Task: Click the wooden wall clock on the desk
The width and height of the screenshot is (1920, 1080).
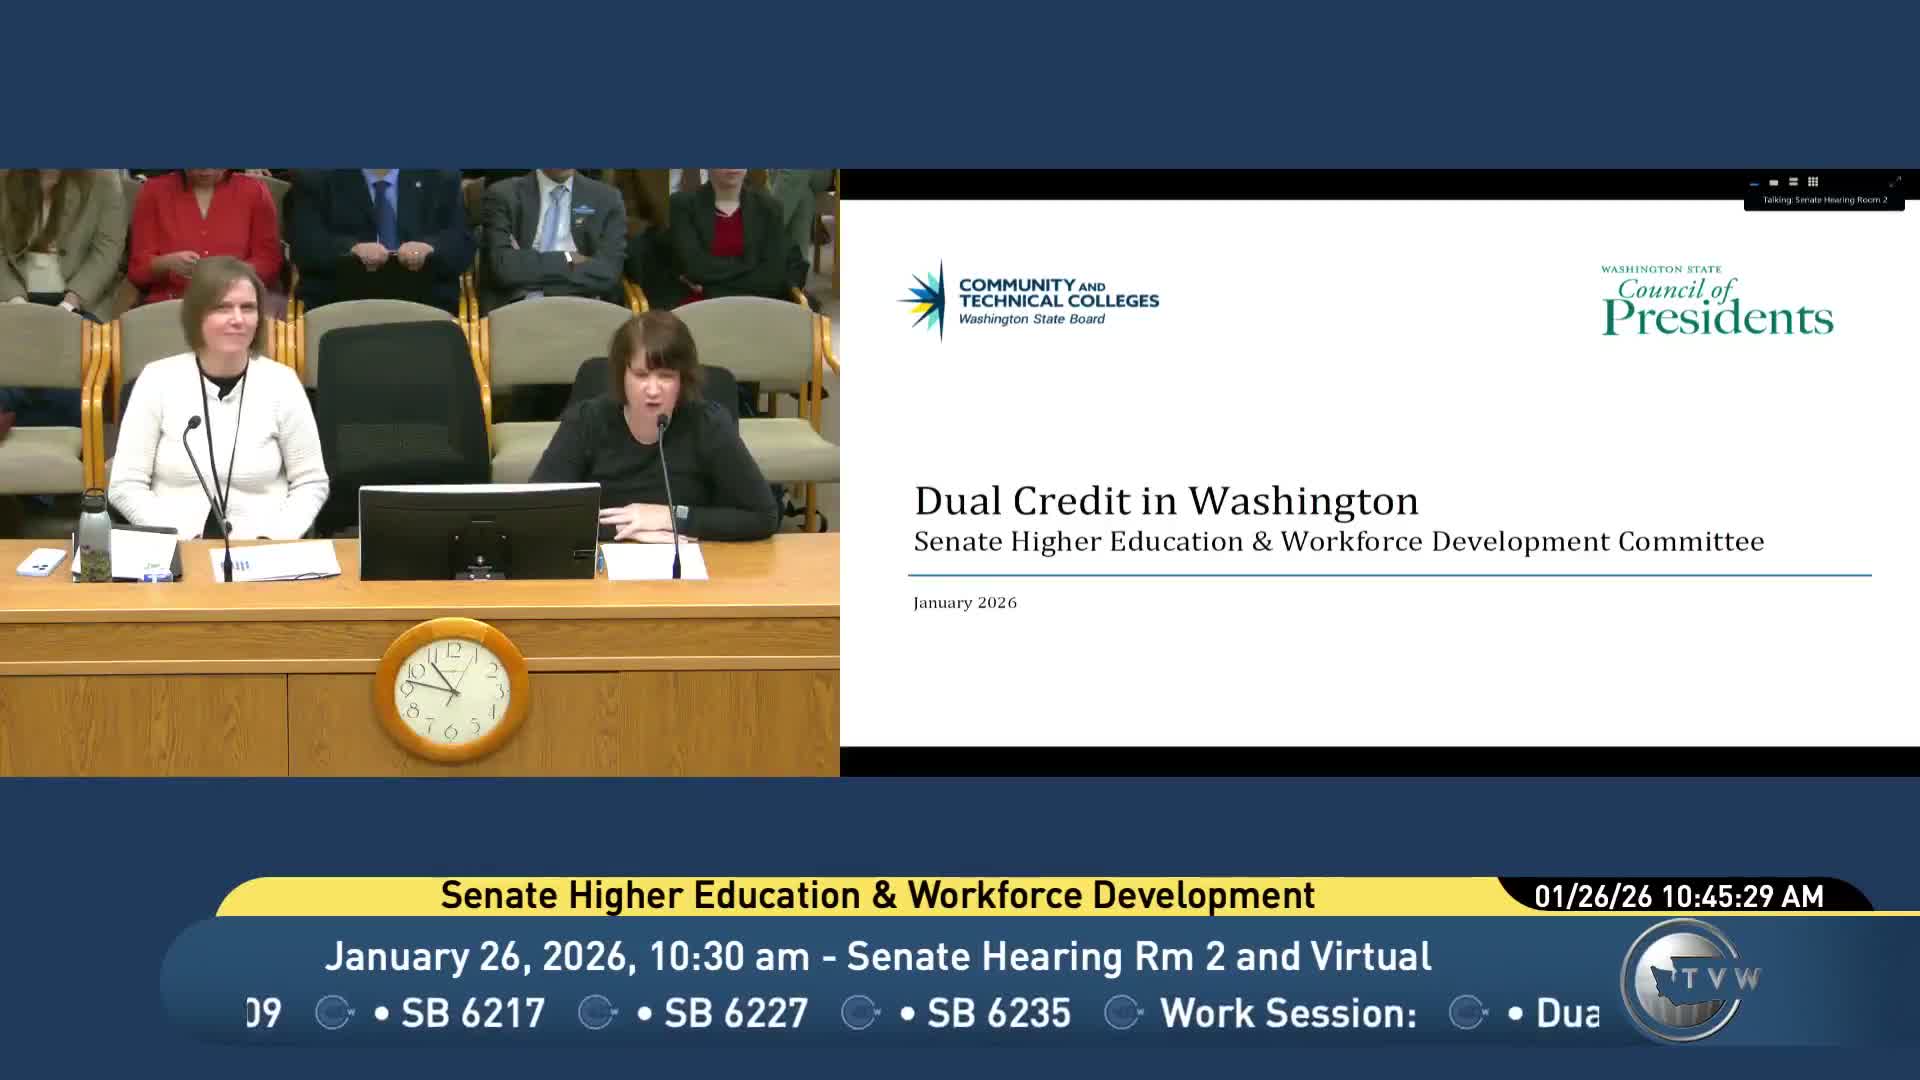Action: (x=452, y=690)
